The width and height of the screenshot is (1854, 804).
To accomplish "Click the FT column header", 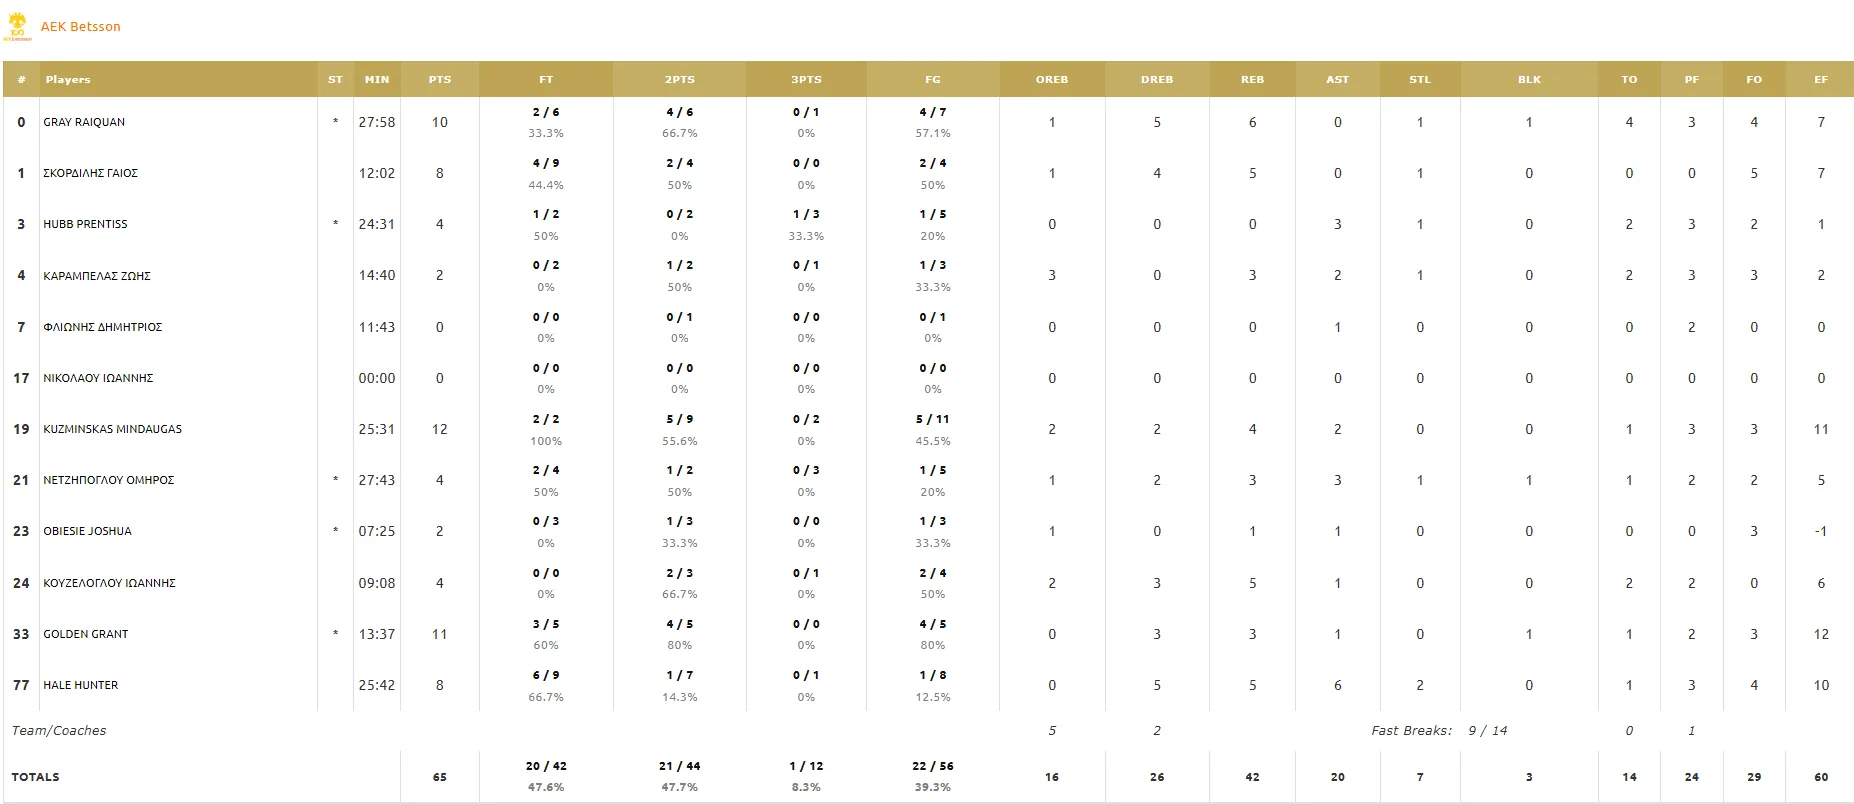I will [546, 79].
